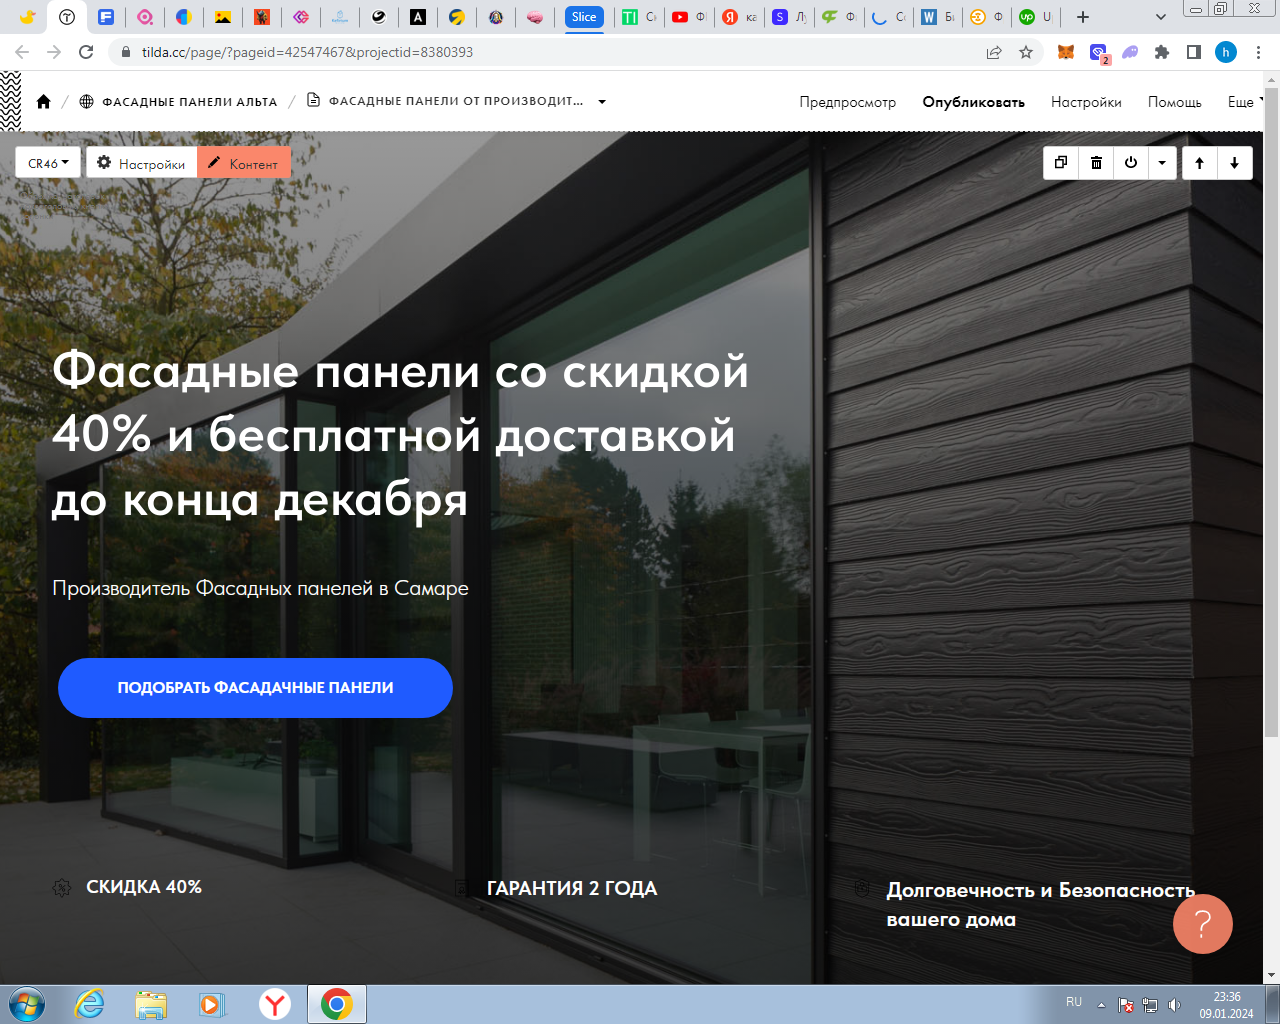Screen dimensions: 1280x1024
Task: Toggle block visibility with the power icon
Action: [x=1131, y=163]
